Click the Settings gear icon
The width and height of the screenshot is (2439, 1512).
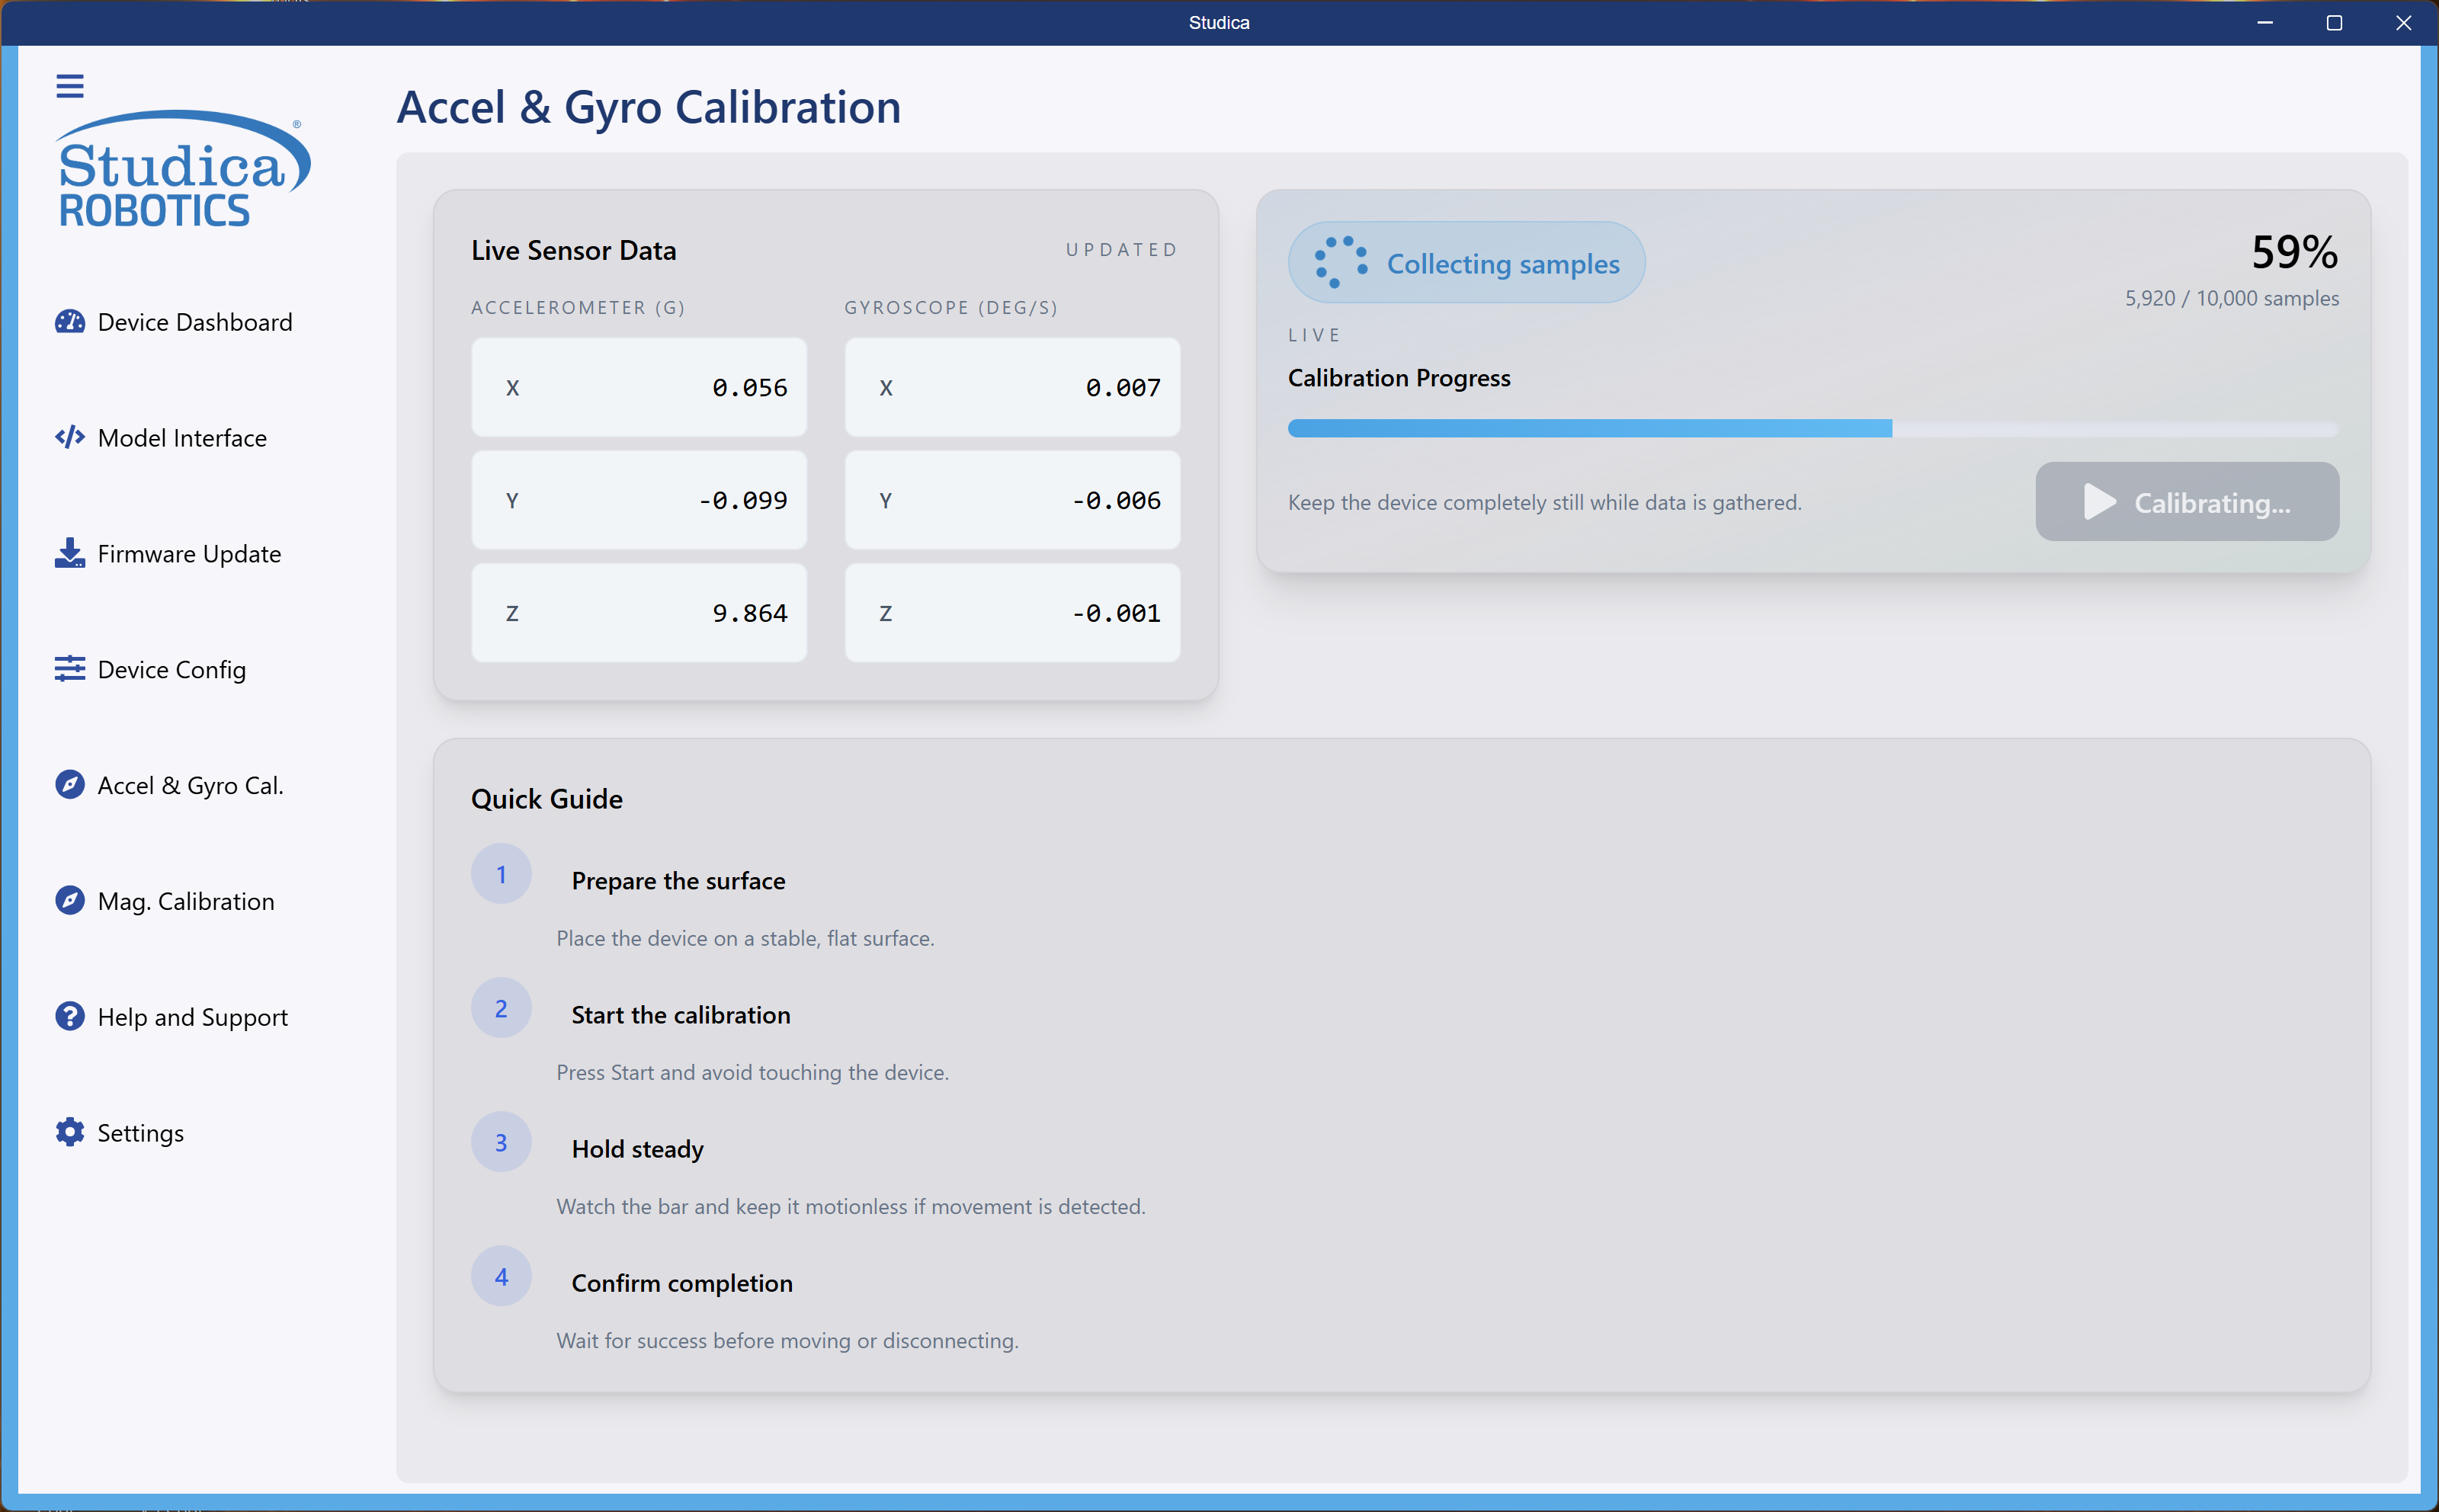[69, 1132]
